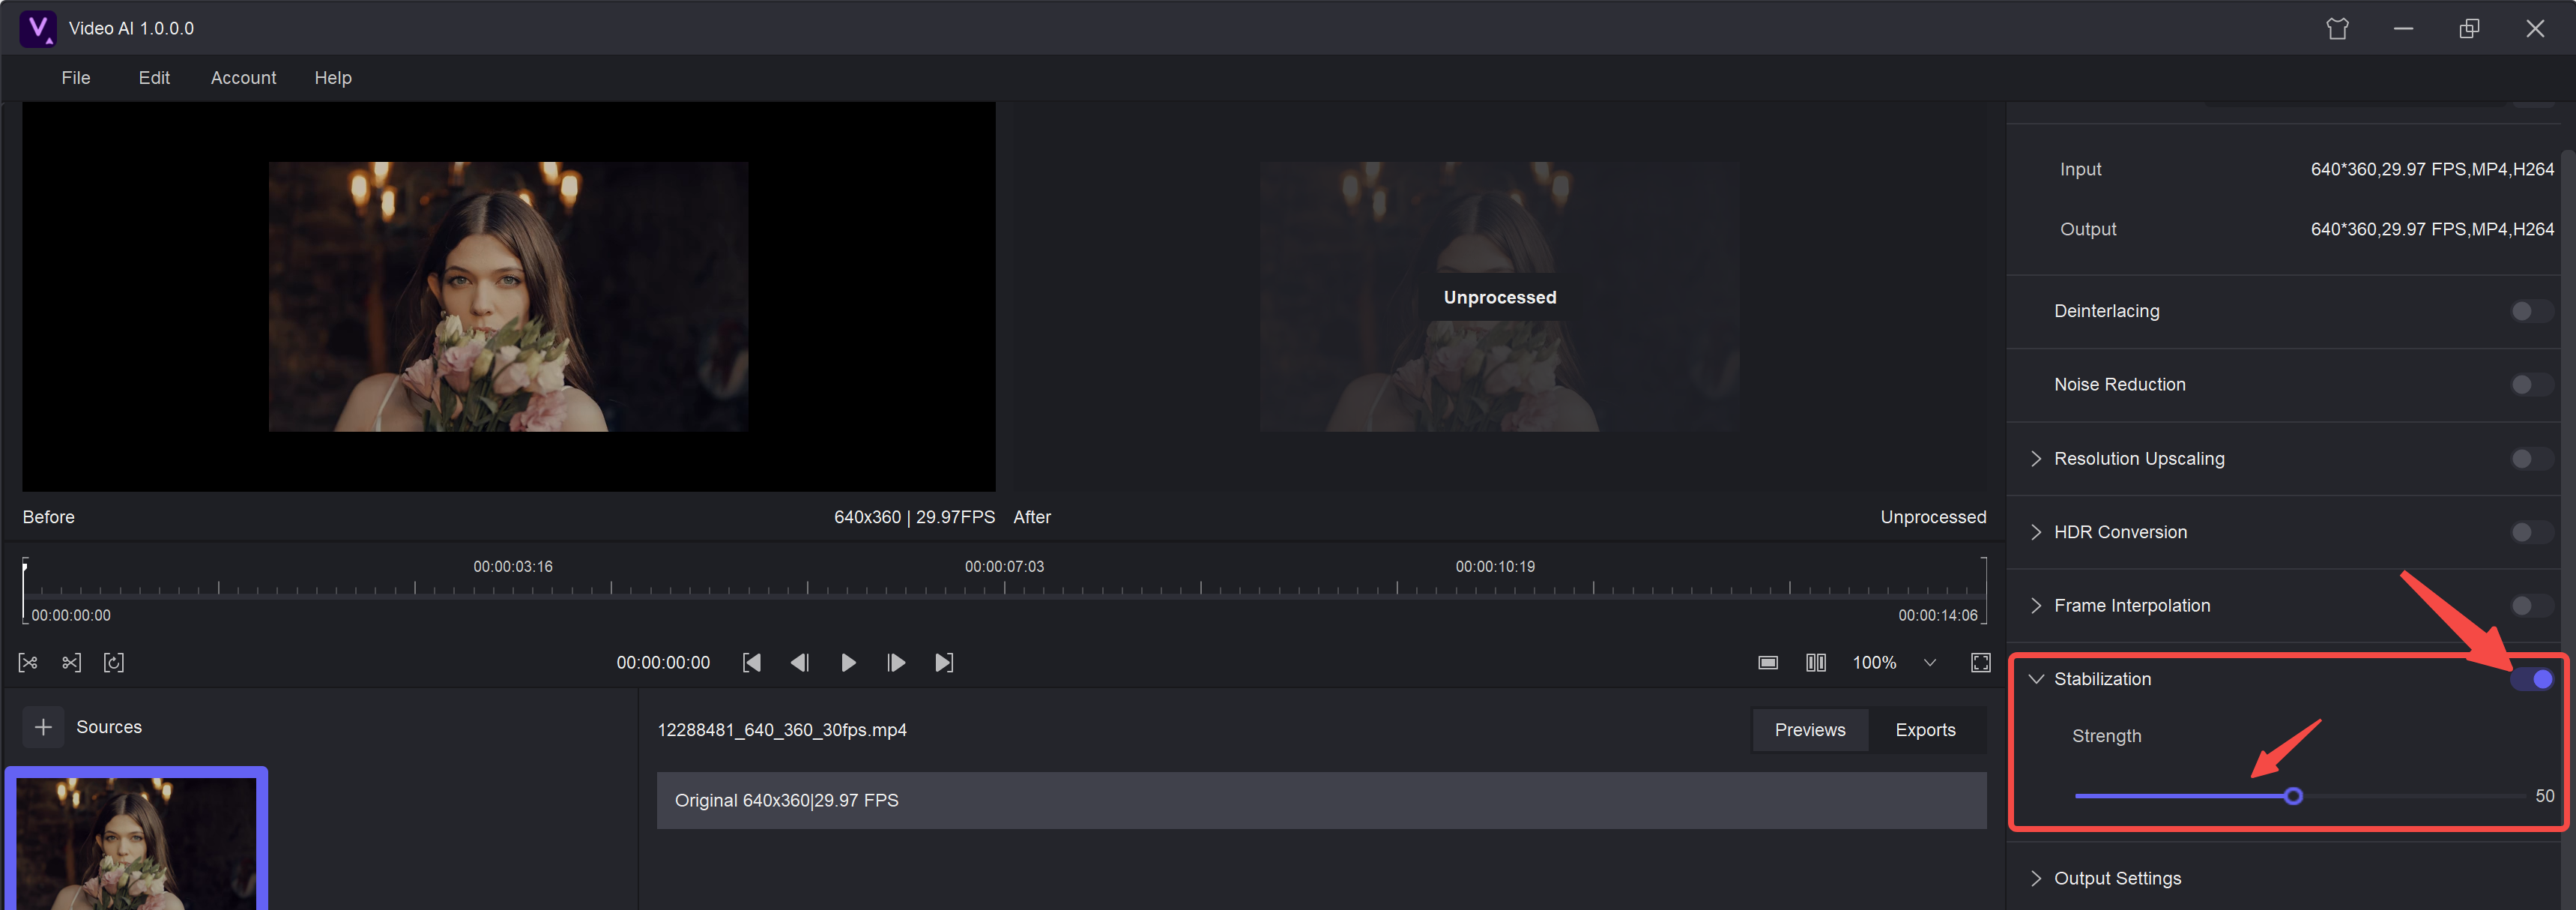
Task: Disable the Stabilization toggle
Action: [x=2532, y=679]
